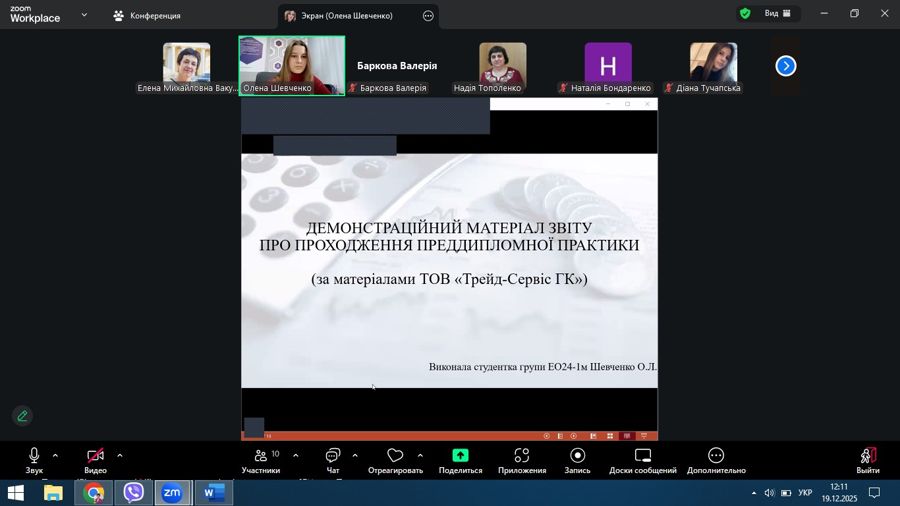900x506 pixels.
Task: Expand audio options arrow next to Звук
Action: (55, 456)
